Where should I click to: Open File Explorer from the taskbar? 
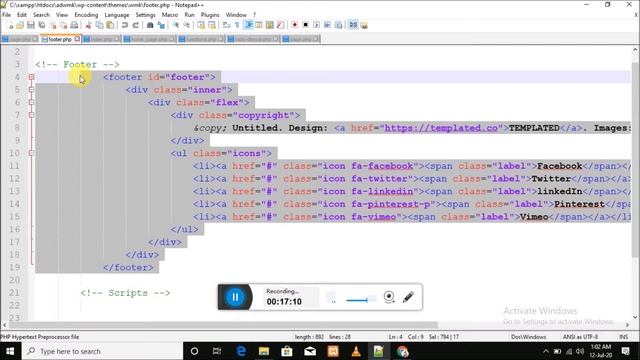coord(264,351)
